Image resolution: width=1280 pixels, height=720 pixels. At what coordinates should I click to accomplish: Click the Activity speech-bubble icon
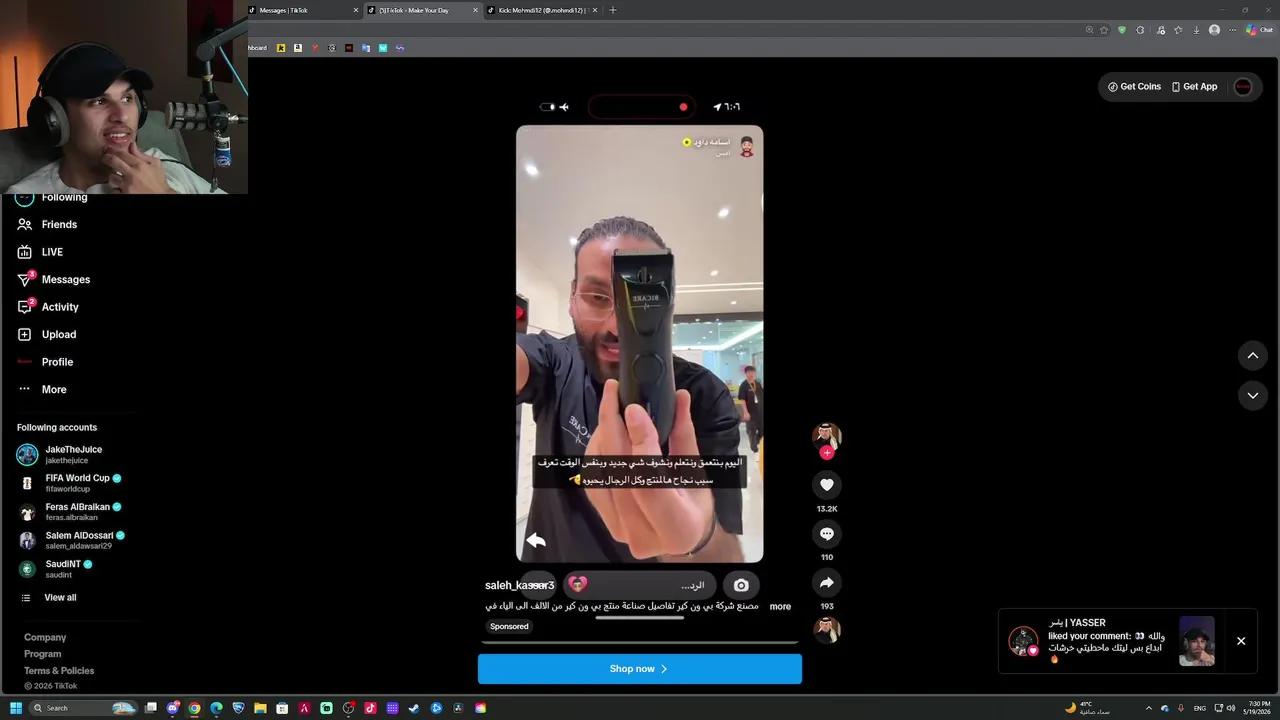tap(25, 307)
